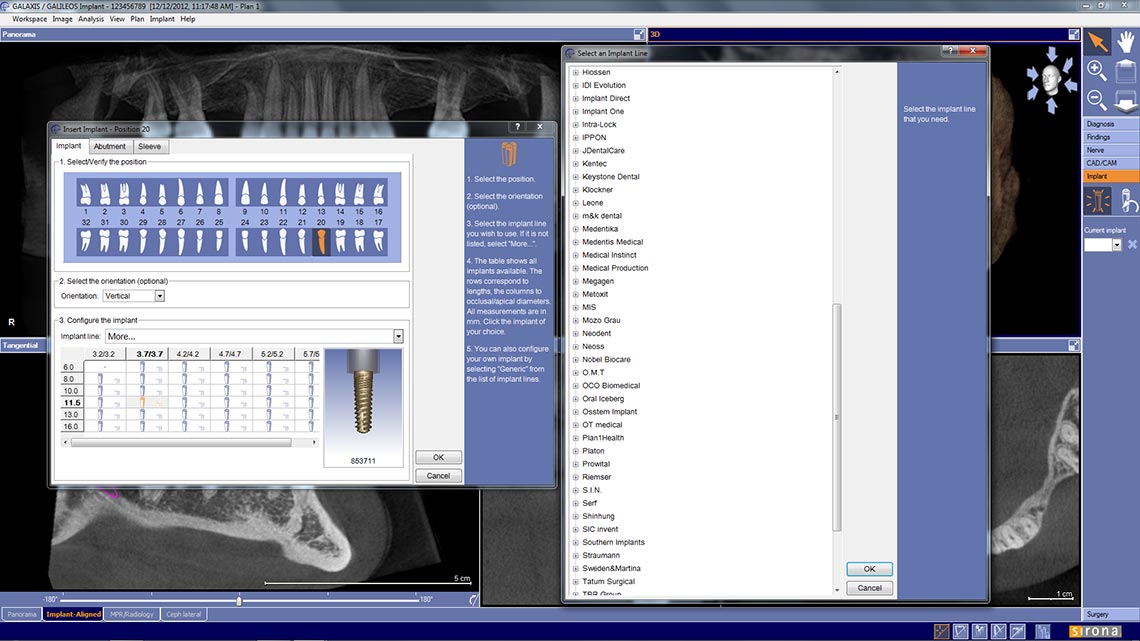Open the Diagnosis panel button
1140x641 pixels.
click(x=1111, y=124)
